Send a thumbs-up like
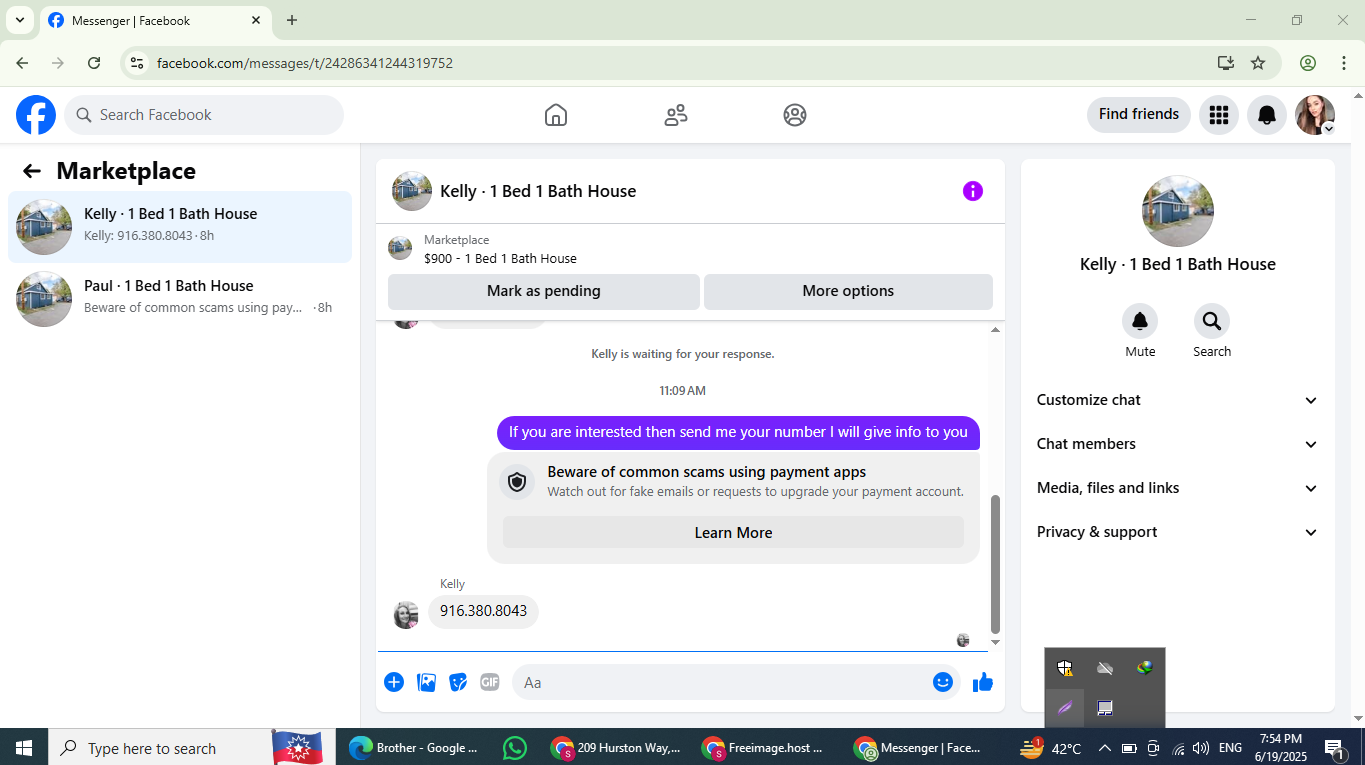The height and width of the screenshot is (765, 1365). [983, 682]
